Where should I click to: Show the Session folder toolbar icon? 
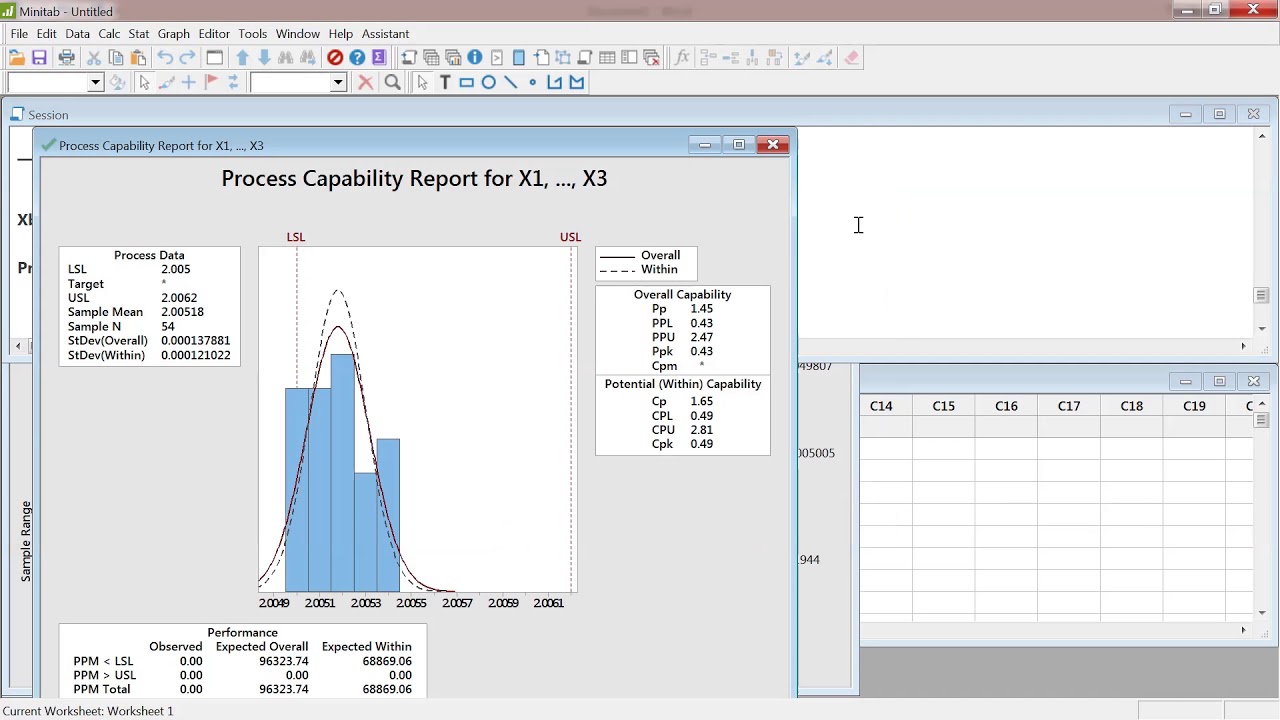[x=409, y=58]
